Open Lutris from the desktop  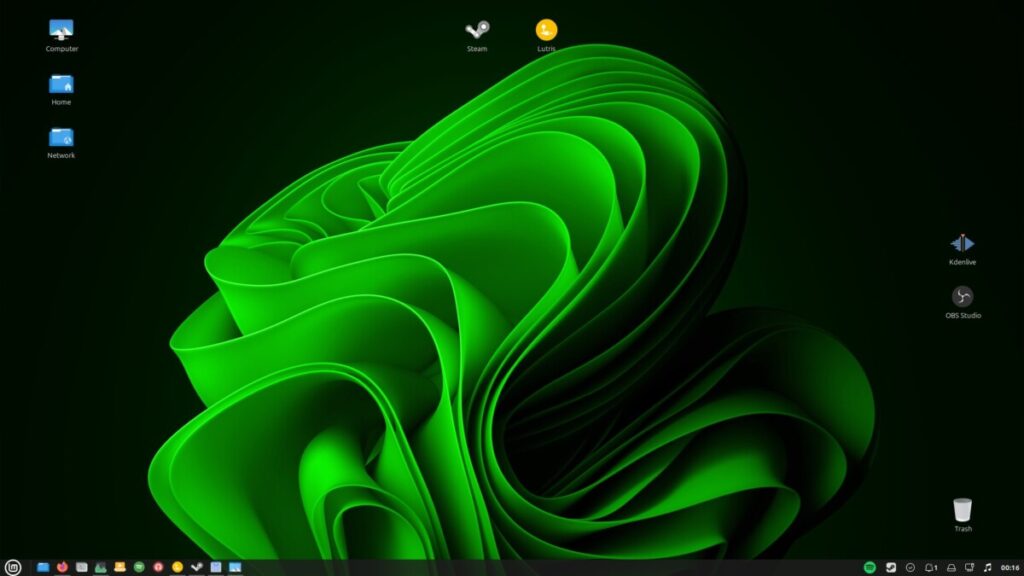(545, 30)
